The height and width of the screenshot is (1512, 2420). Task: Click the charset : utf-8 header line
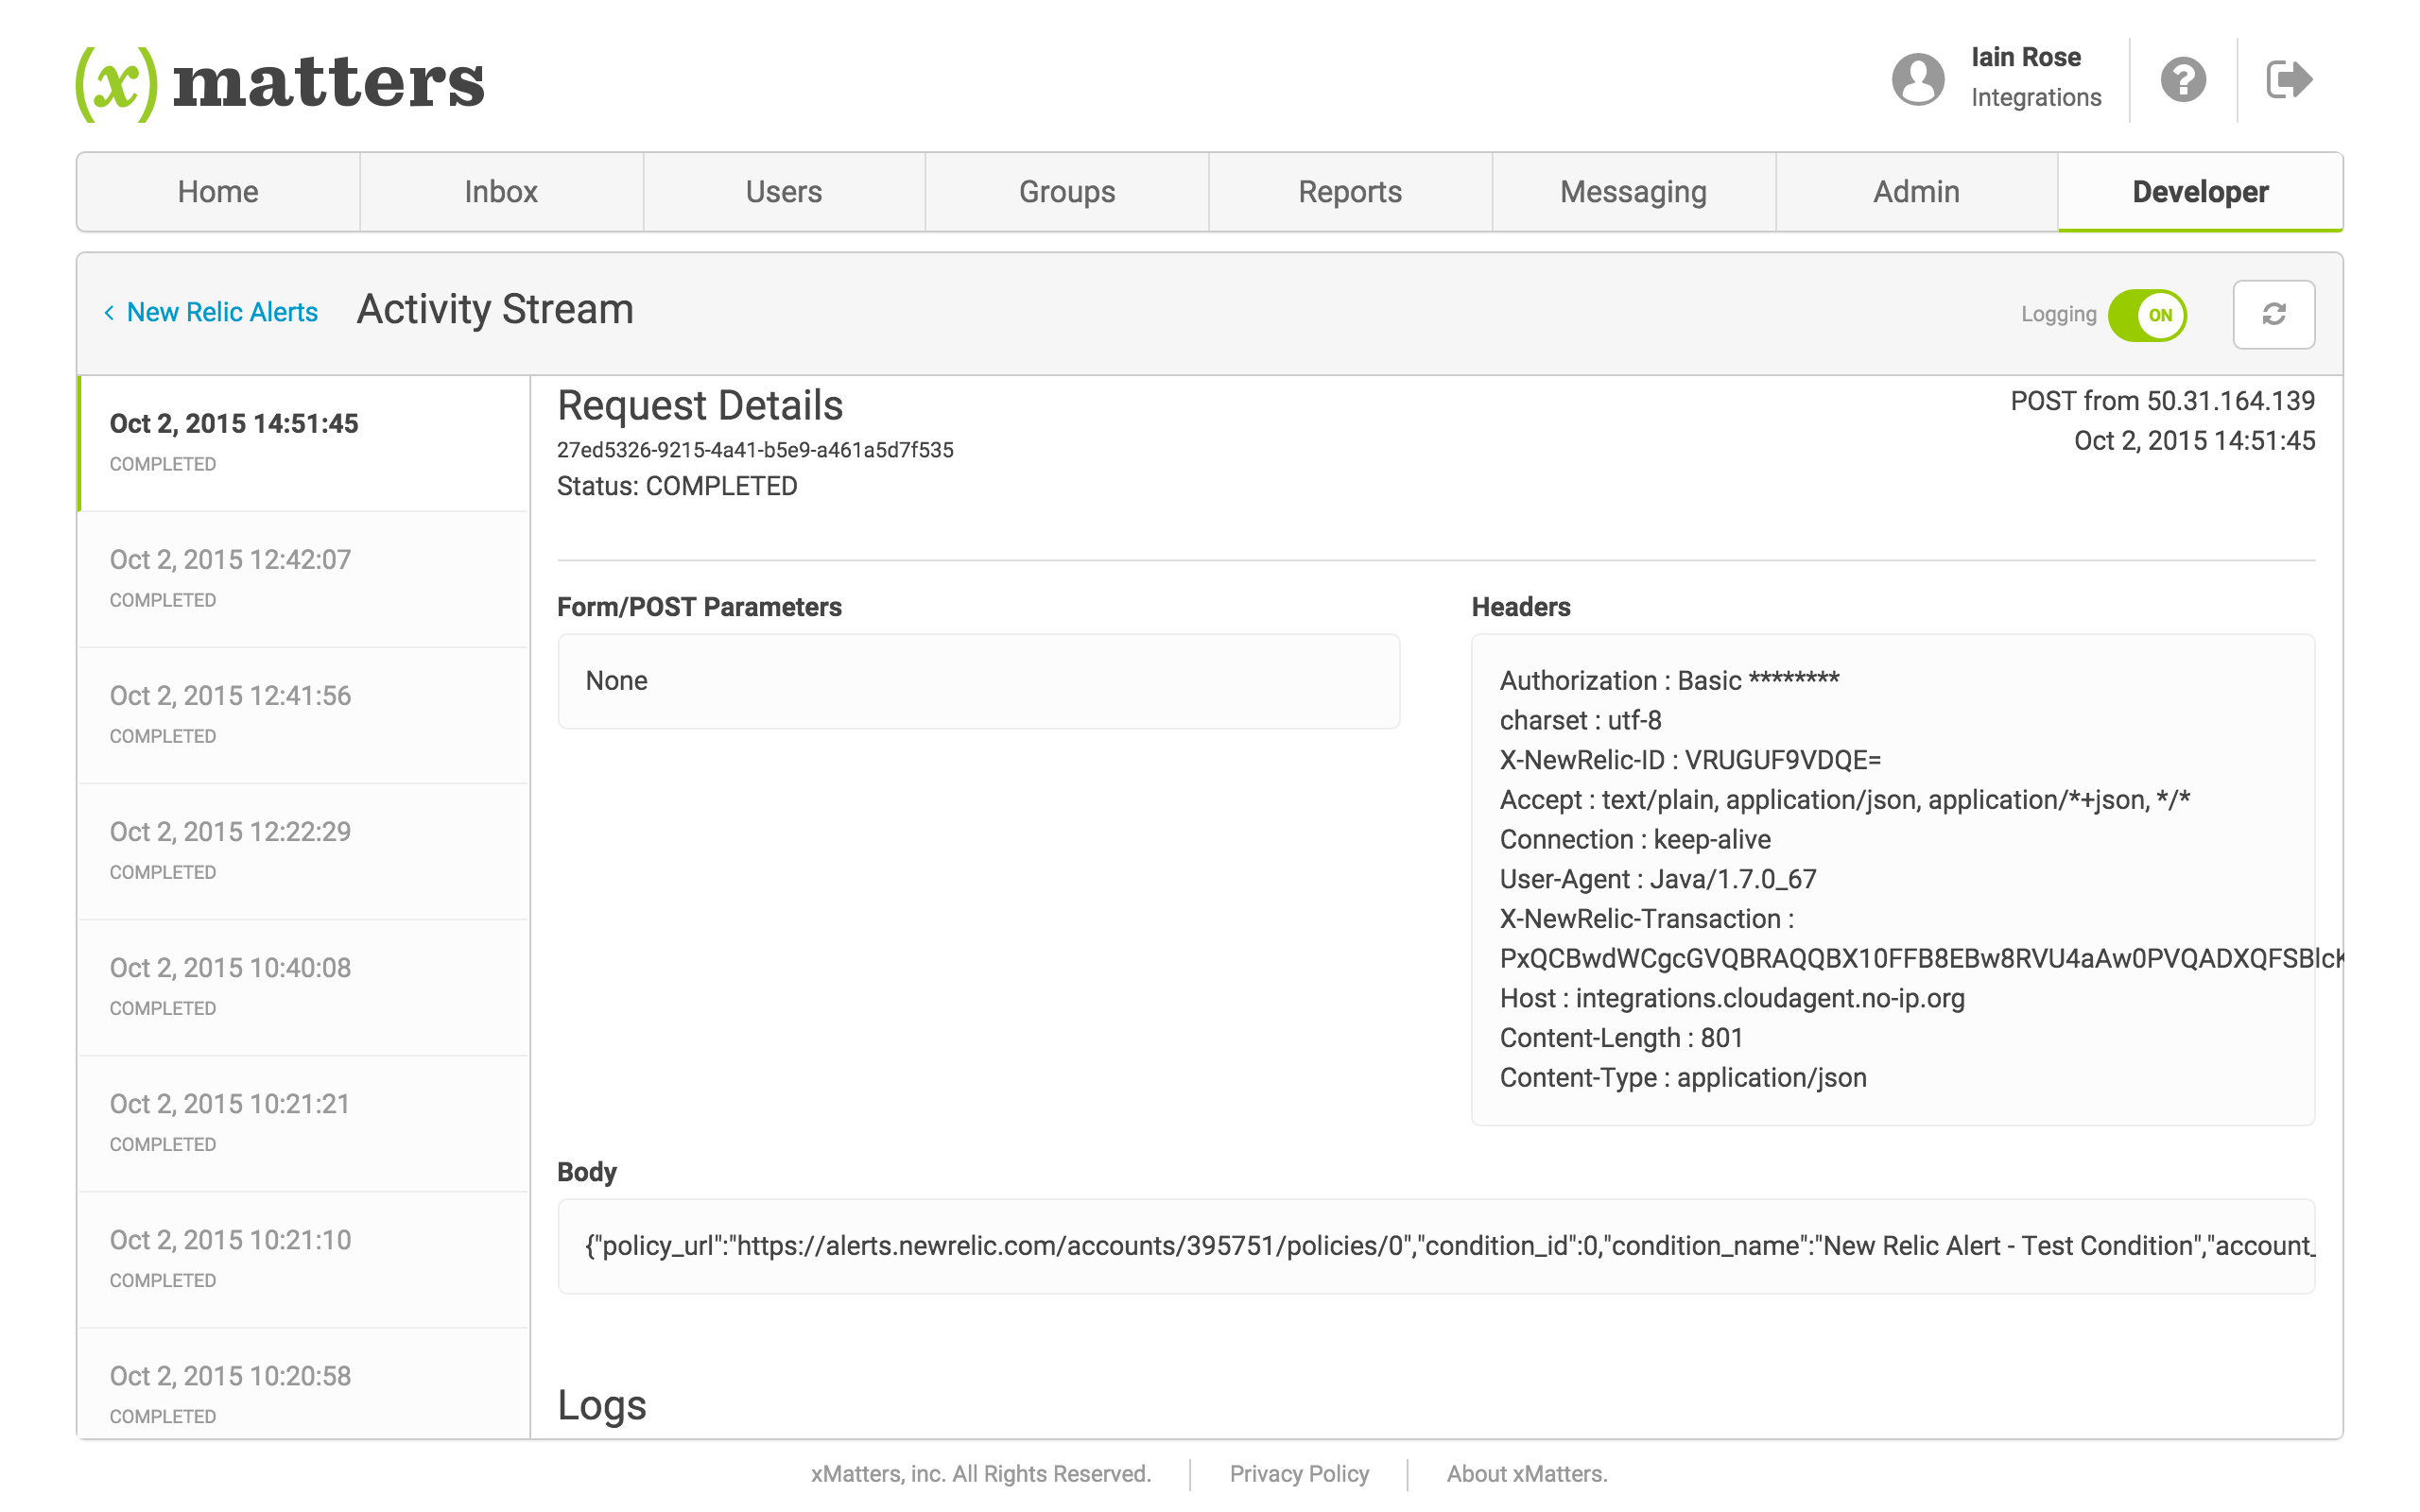(1580, 720)
